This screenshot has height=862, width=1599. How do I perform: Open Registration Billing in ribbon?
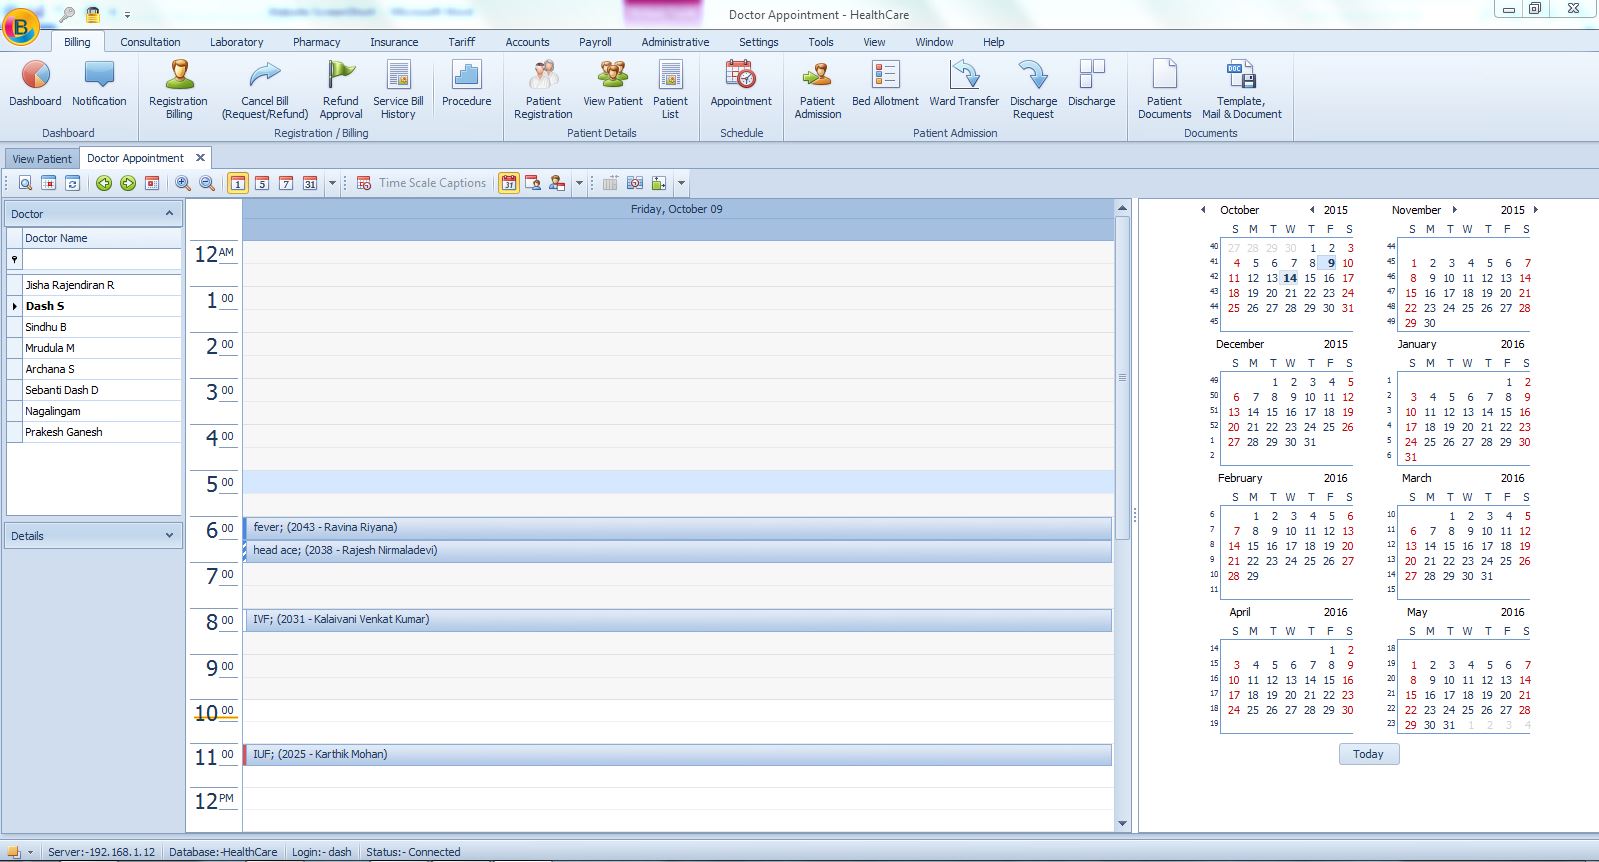pos(178,90)
